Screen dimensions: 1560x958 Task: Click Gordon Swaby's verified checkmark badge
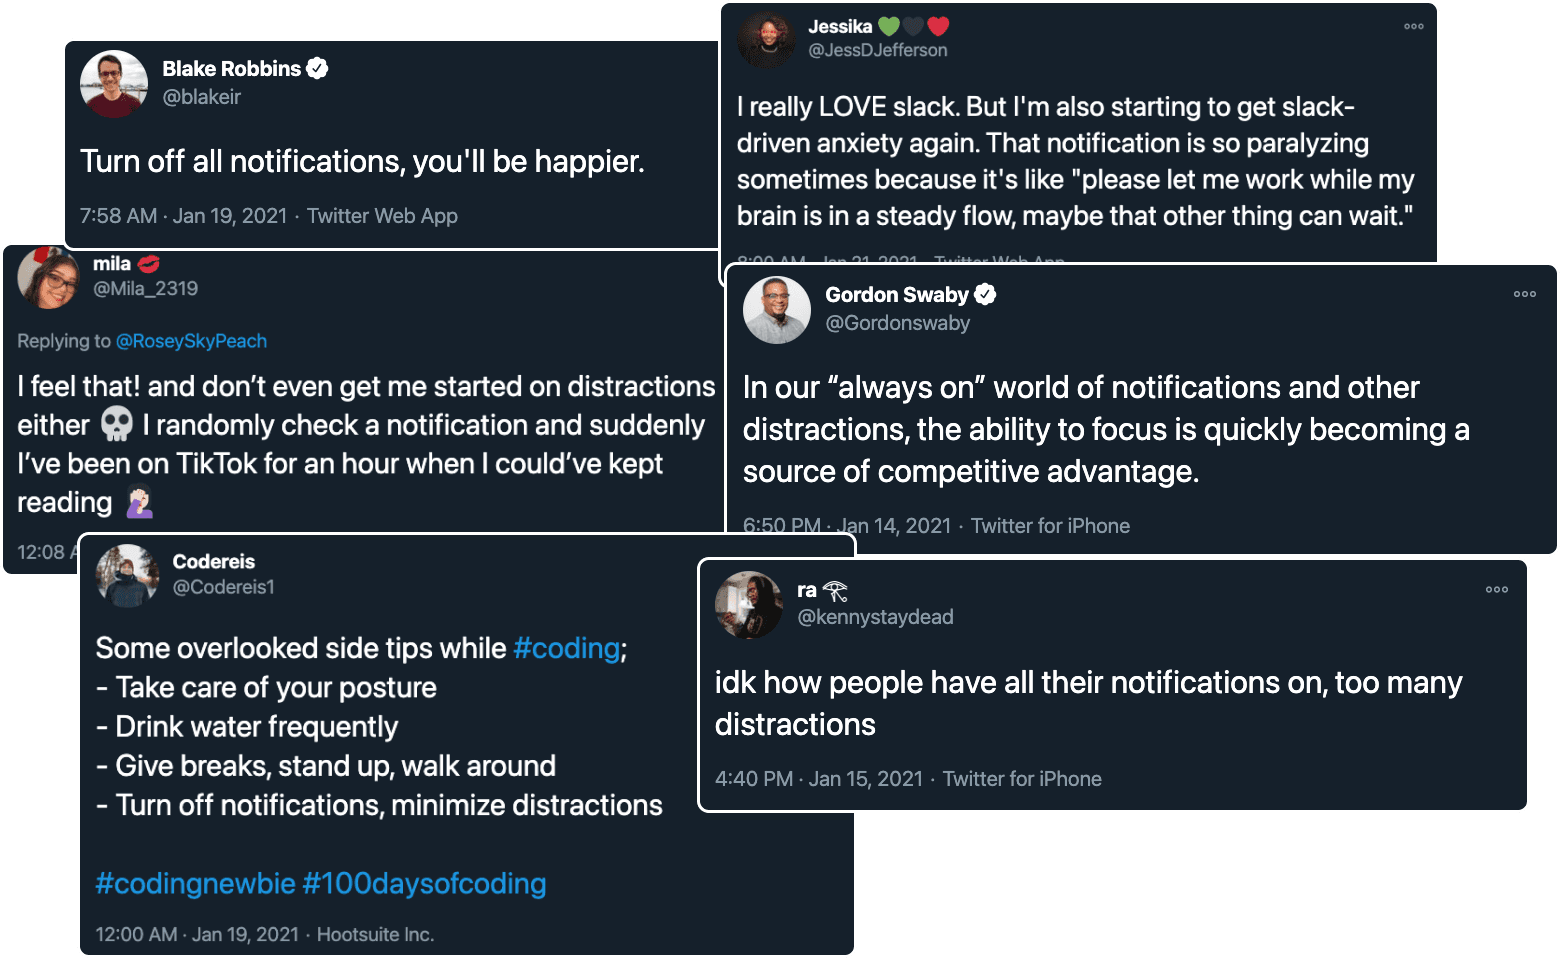click(x=985, y=294)
